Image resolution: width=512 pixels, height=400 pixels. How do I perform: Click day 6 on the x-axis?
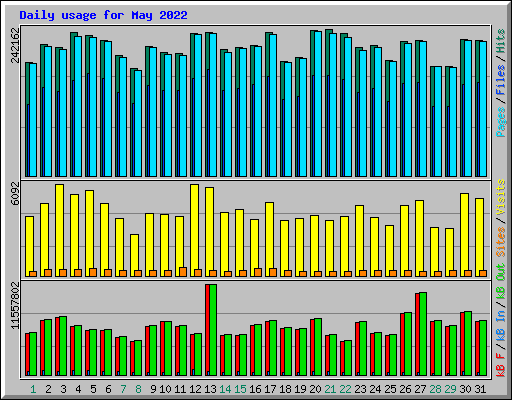click(x=108, y=389)
